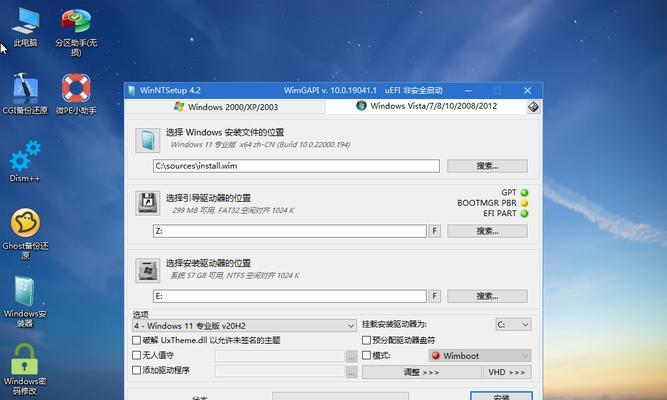Open the Ghost备份还原 desktop icon
Image resolution: width=667 pixels, height=400 pixels.
[25, 234]
